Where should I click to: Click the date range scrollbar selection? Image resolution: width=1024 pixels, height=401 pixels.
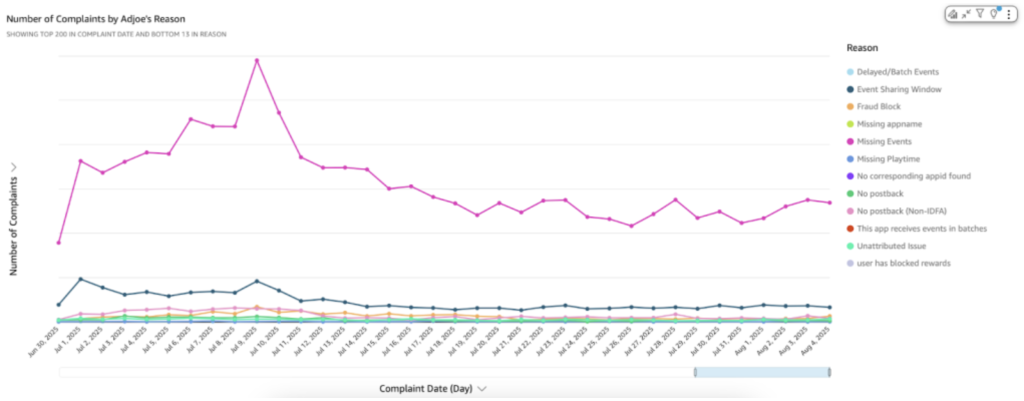[762, 372]
